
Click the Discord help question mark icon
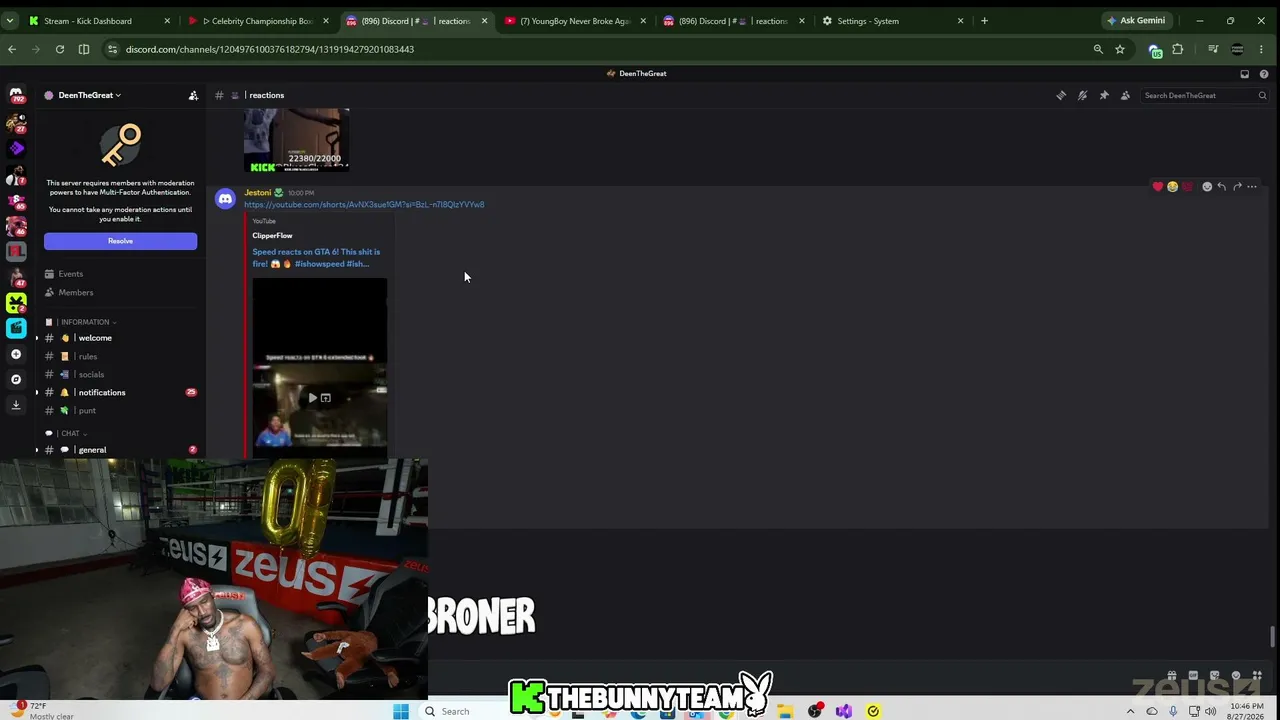(1264, 73)
